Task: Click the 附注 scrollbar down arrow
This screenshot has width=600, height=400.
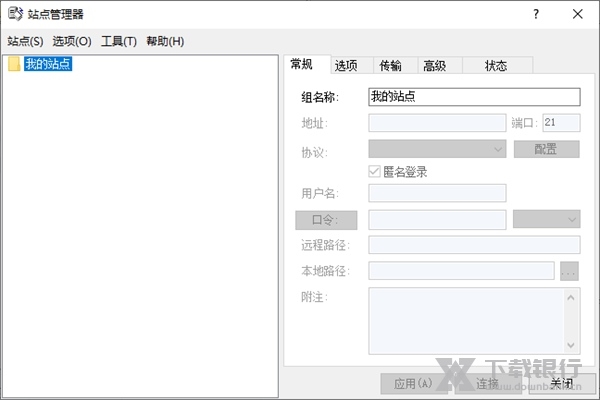Action: pyautogui.click(x=571, y=345)
